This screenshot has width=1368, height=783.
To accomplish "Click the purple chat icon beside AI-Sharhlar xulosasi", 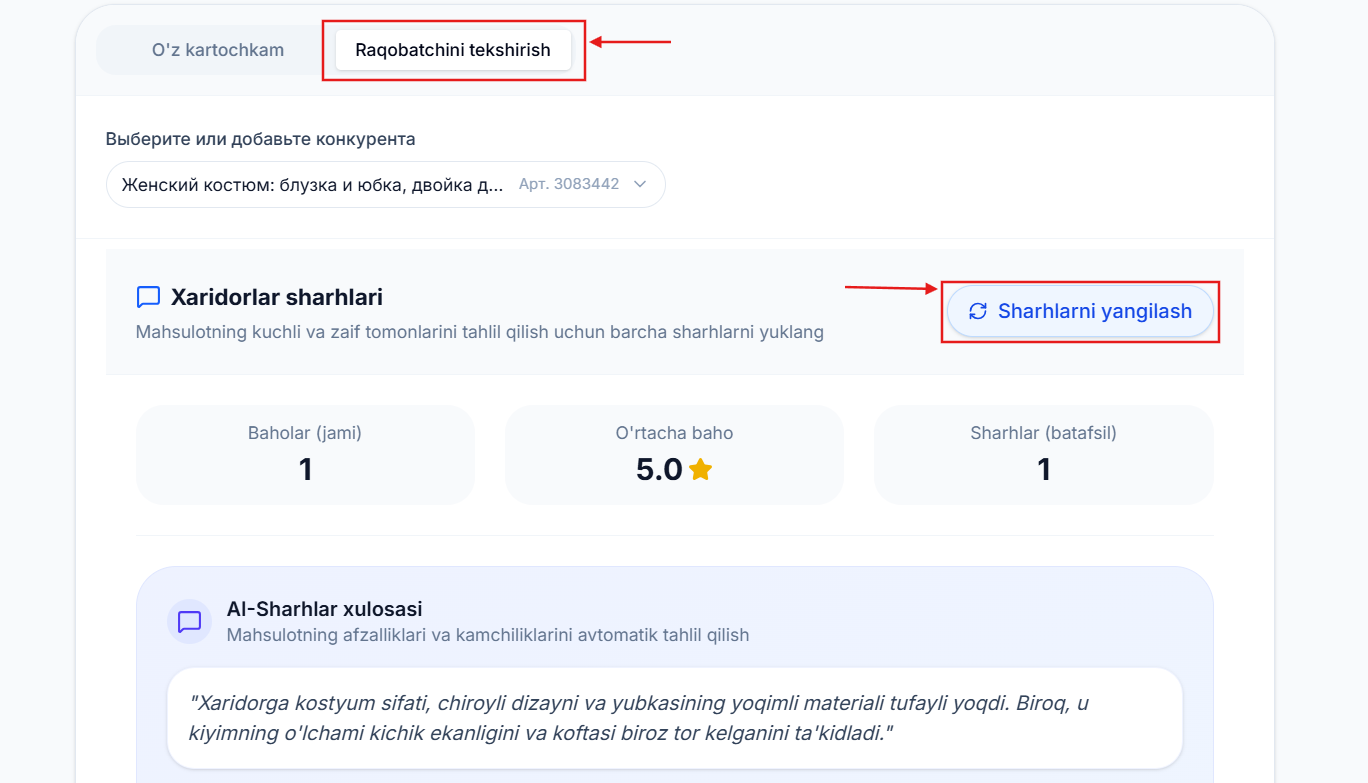I will [x=189, y=621].
